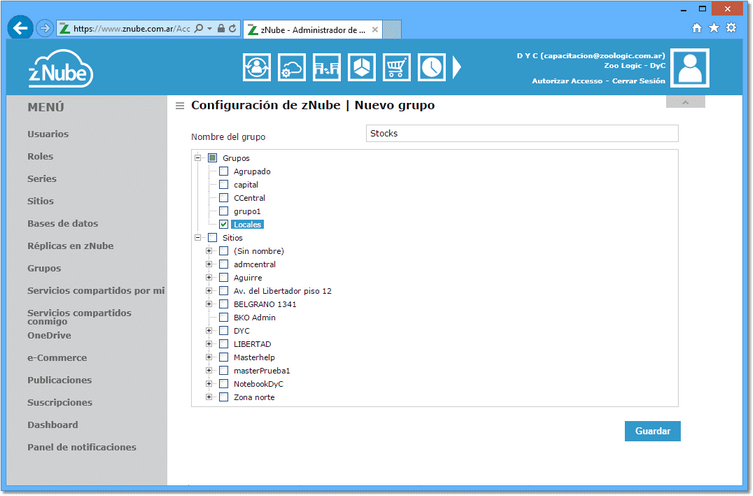Click the lock security icon in address bar

221,28
